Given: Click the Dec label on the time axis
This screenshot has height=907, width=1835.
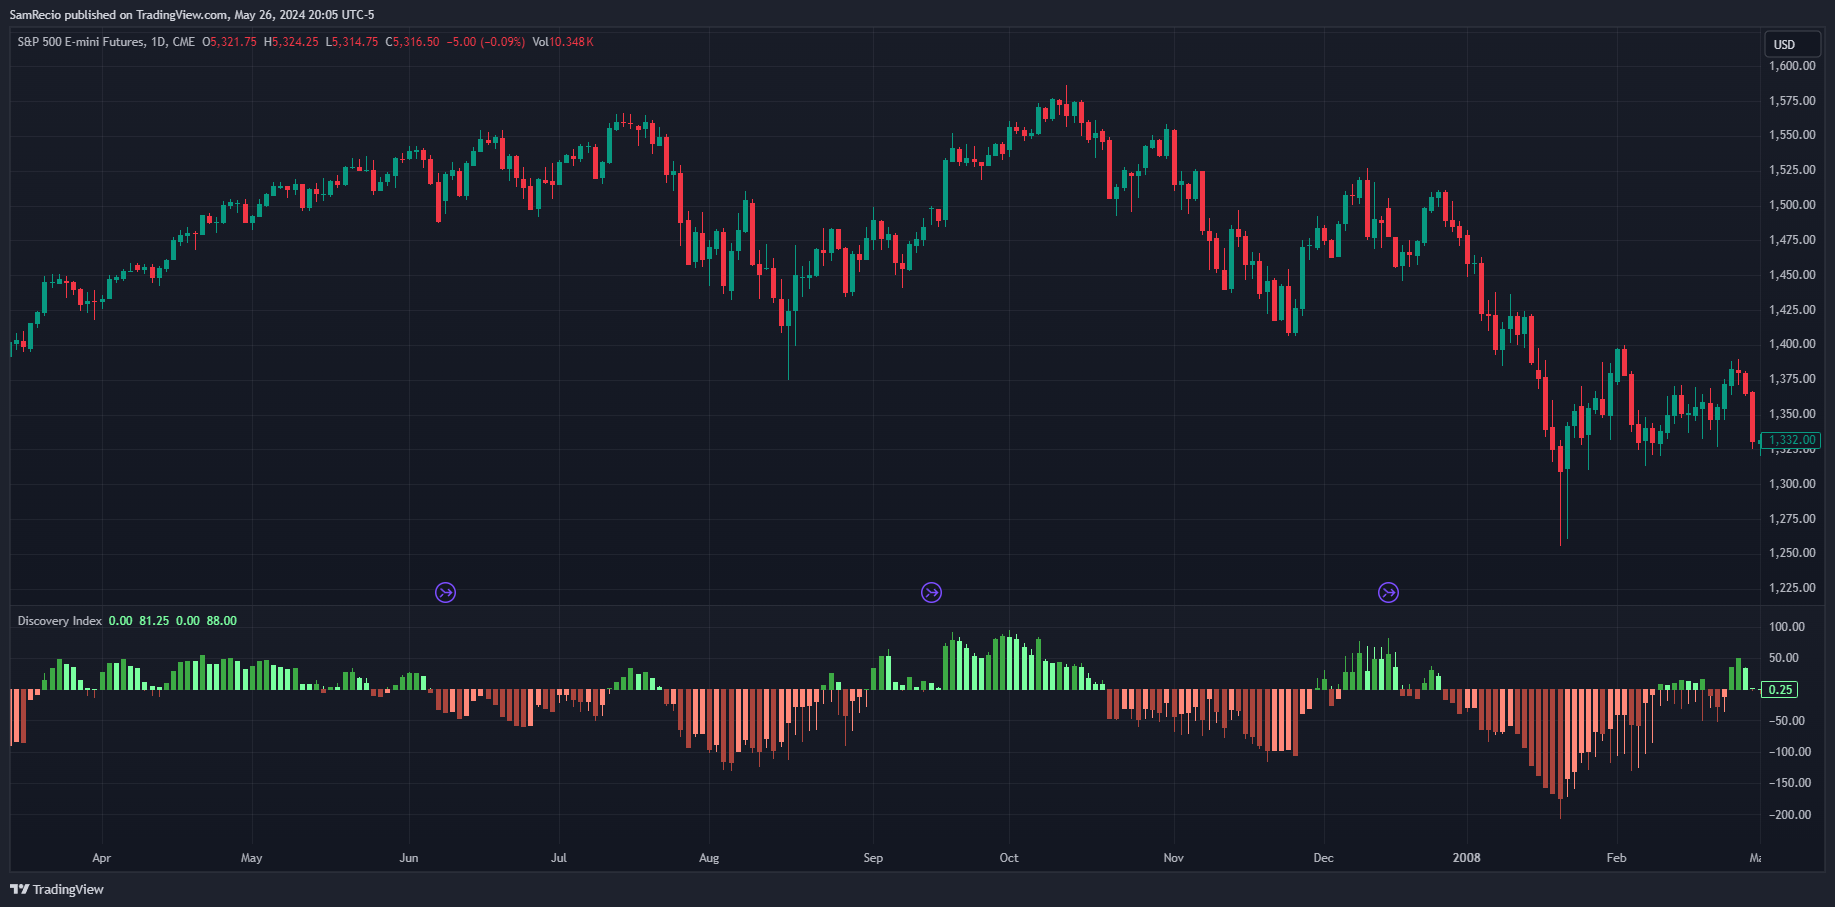Looking at the screenshot, I should (x=1323, y=858).
